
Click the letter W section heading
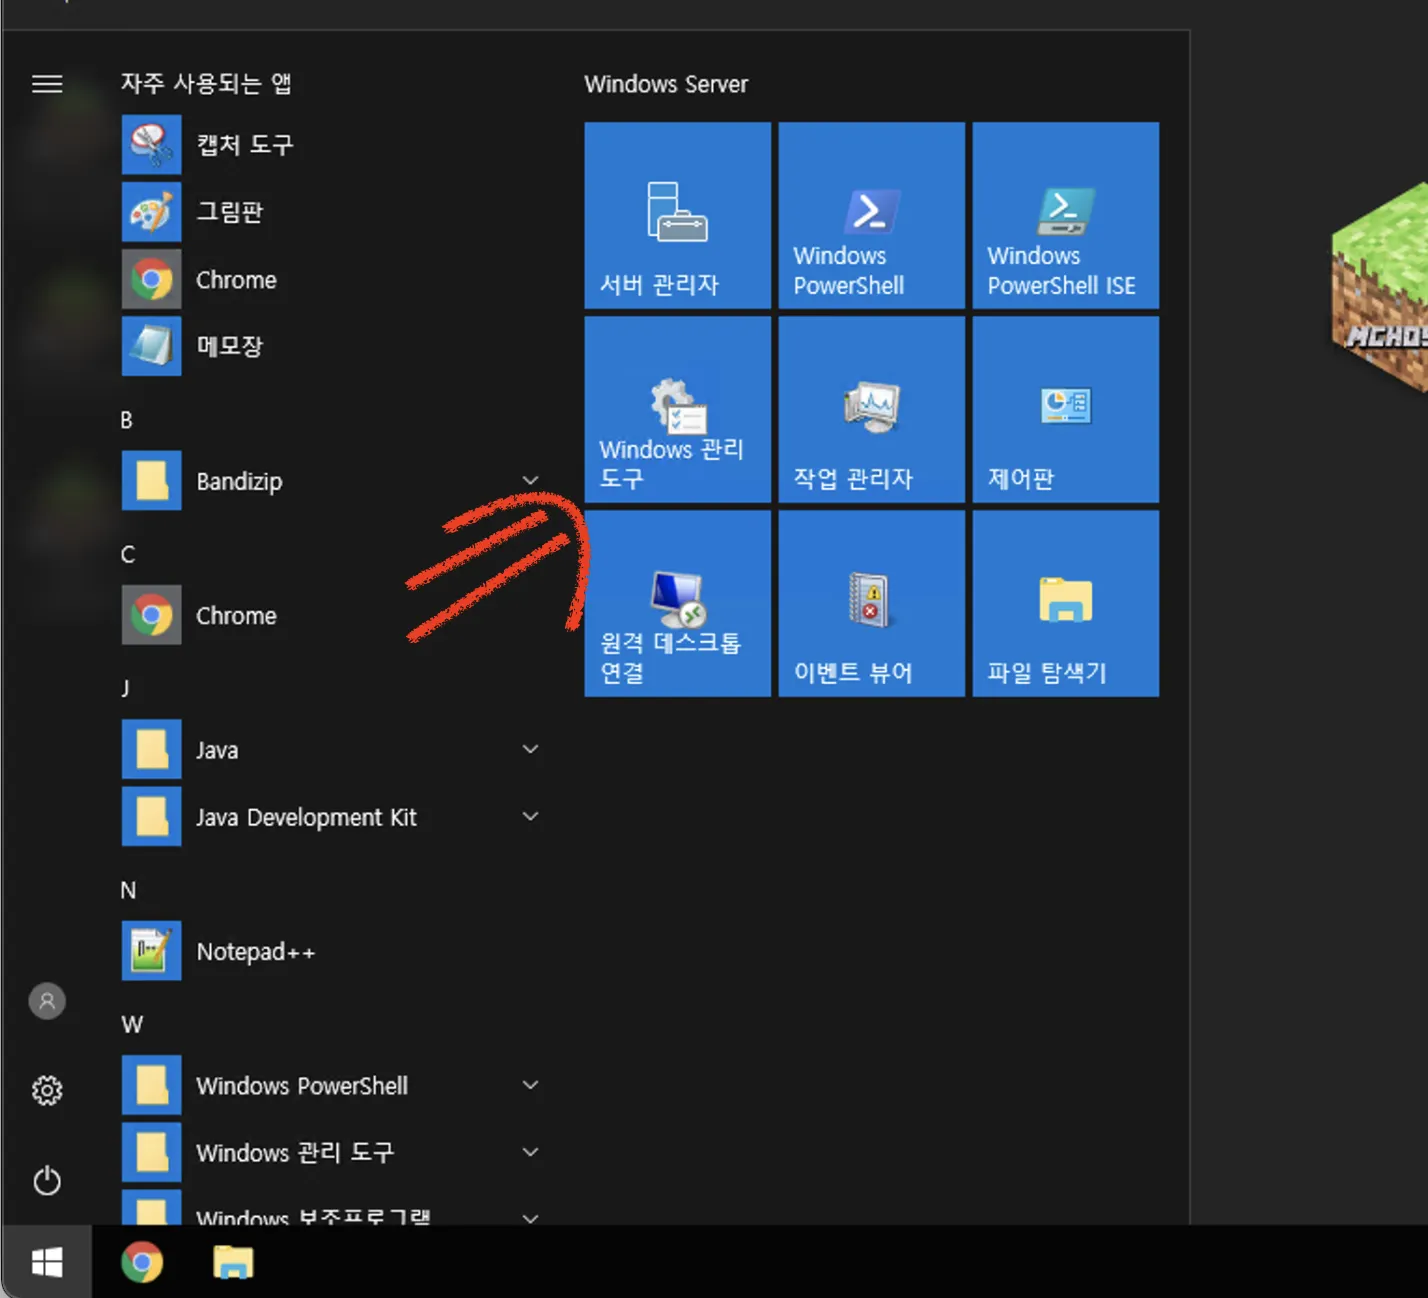(x=132, y=1024)
